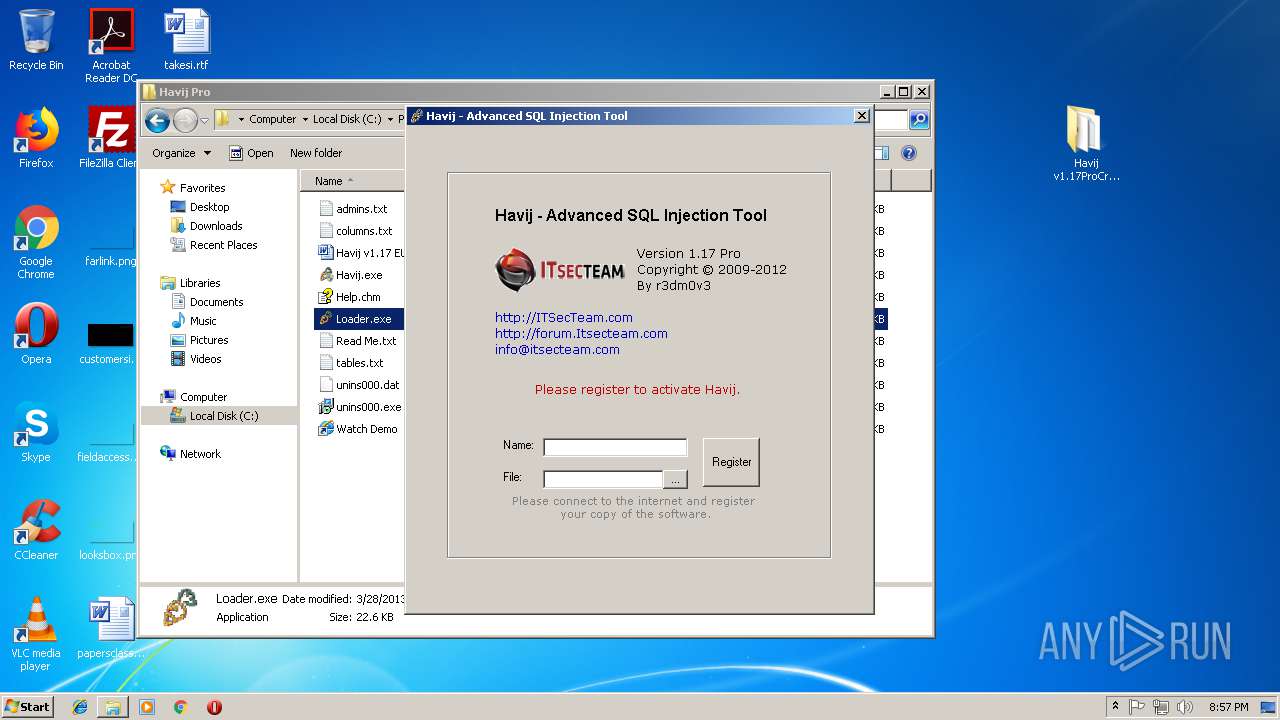Select Loader.exe in the file list

[x=355, y=319]
